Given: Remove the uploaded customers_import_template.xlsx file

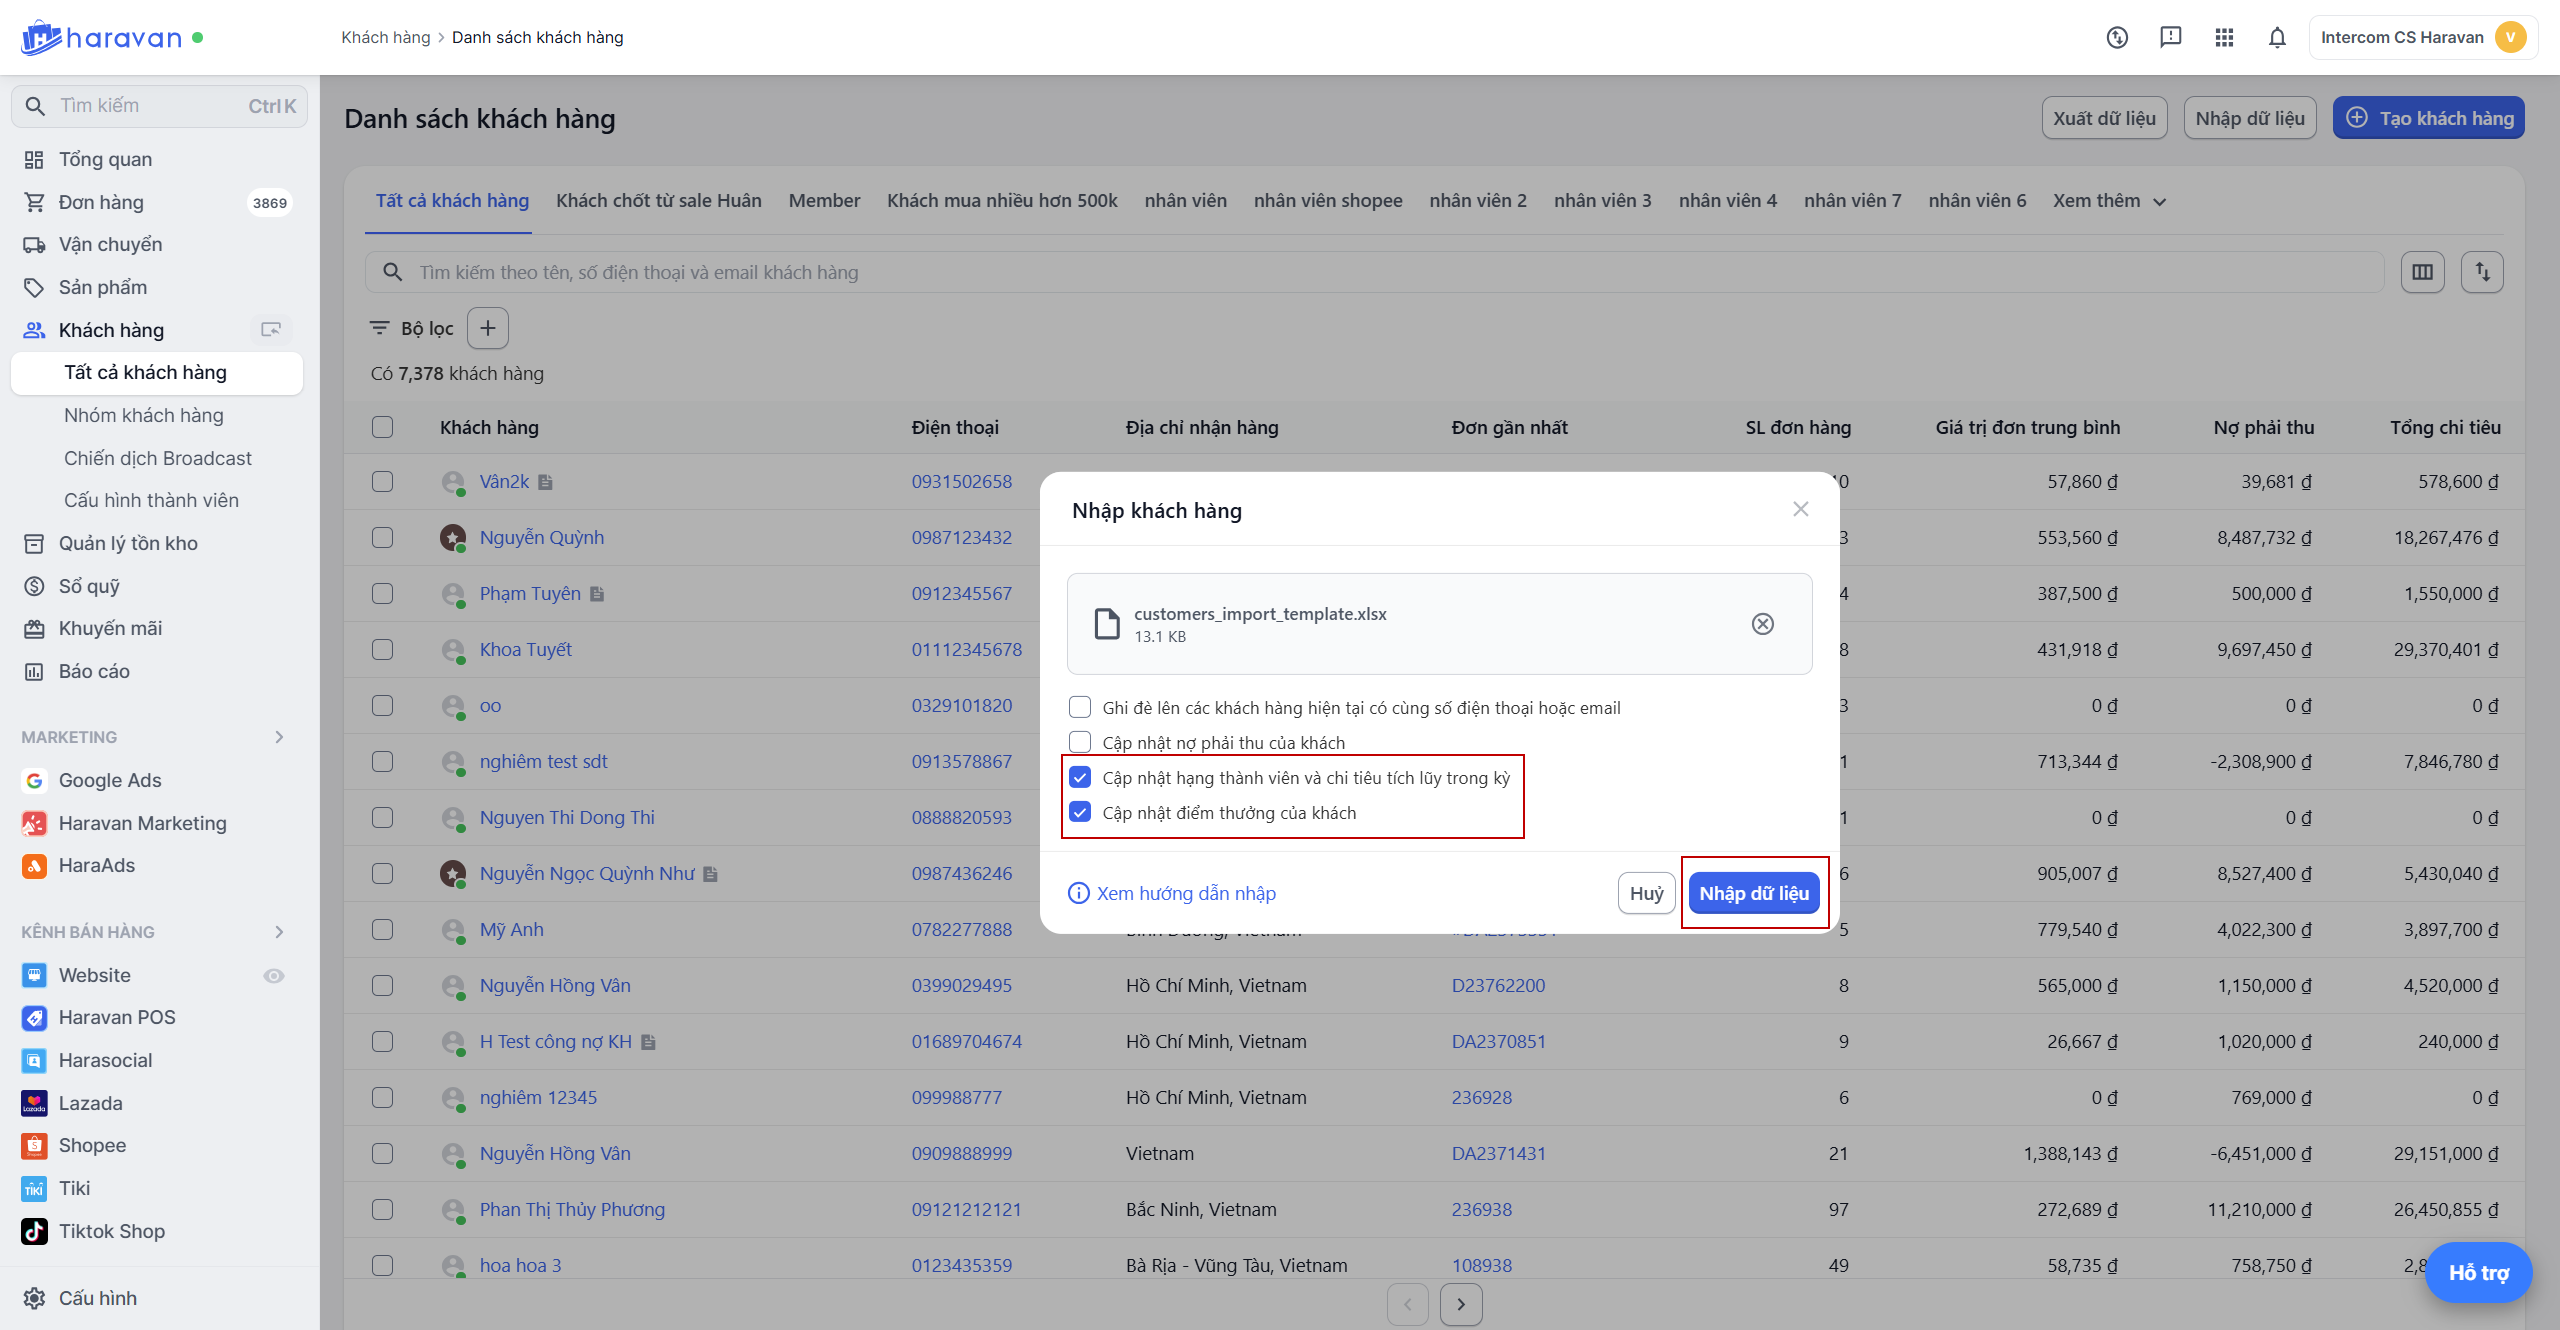Looking at the screenshot, I should (1762, 624).
